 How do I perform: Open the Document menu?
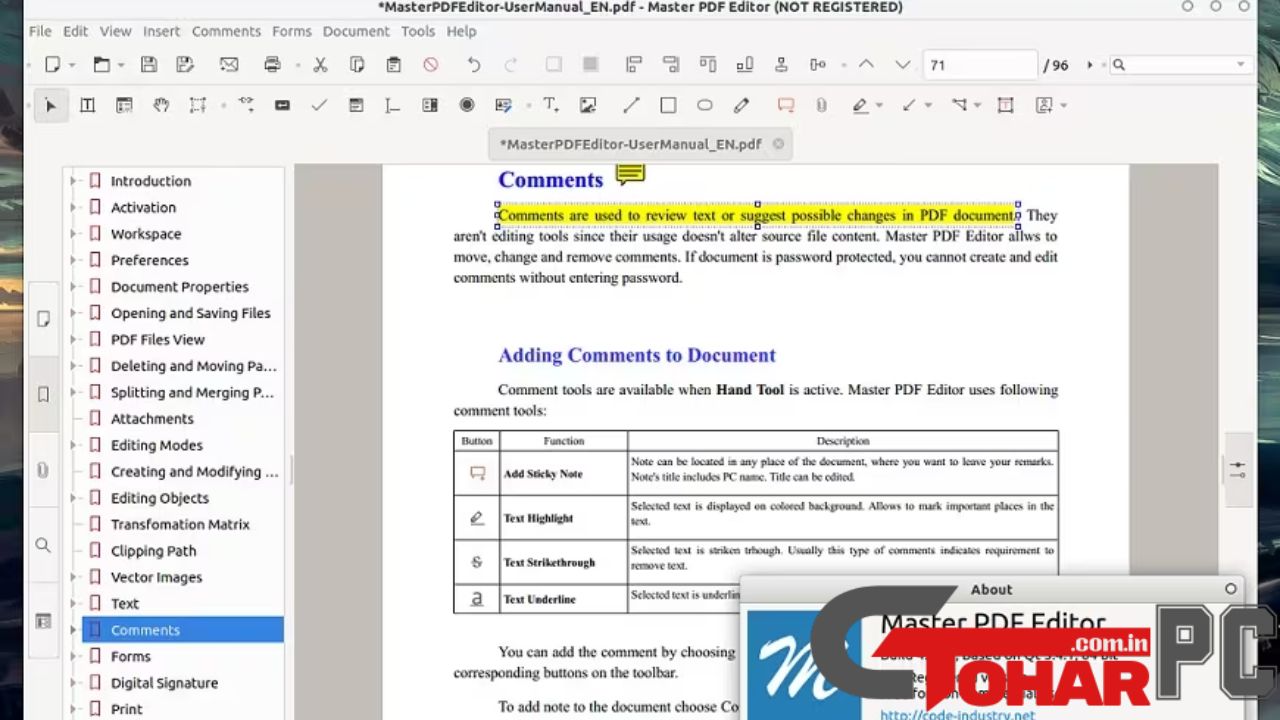[356, 31]
